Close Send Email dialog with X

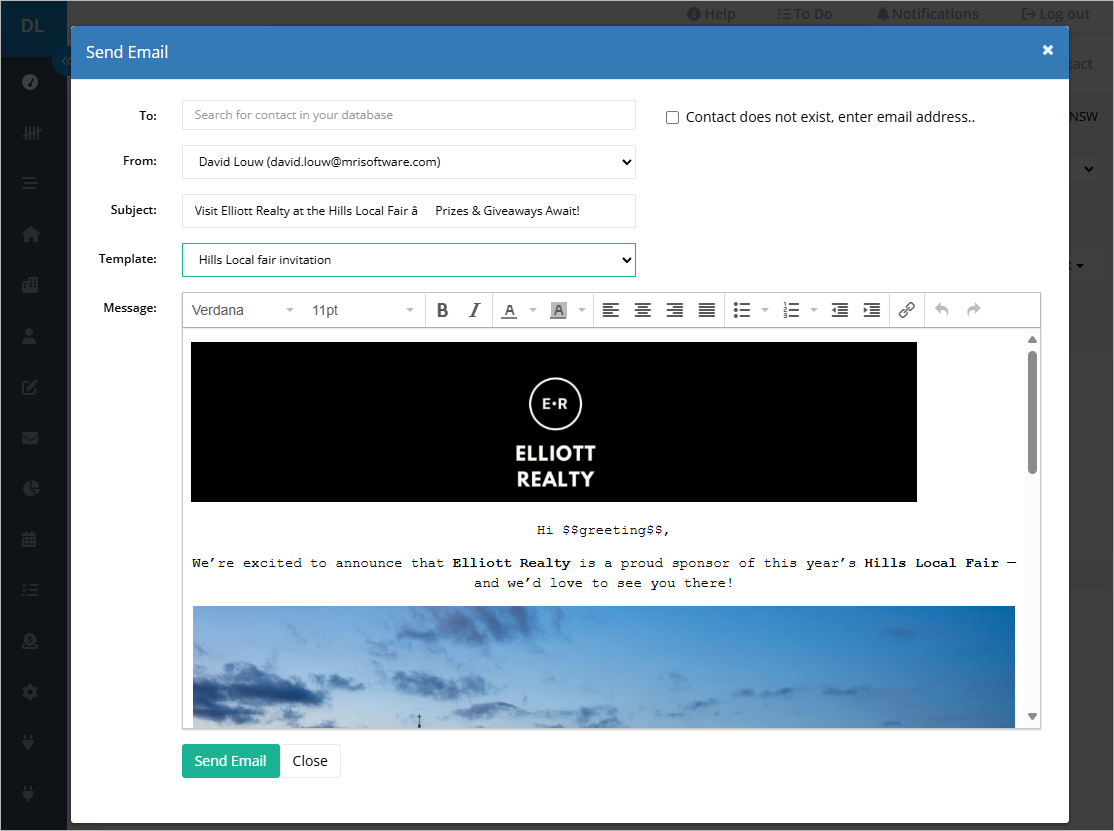tap(1047, 50)
